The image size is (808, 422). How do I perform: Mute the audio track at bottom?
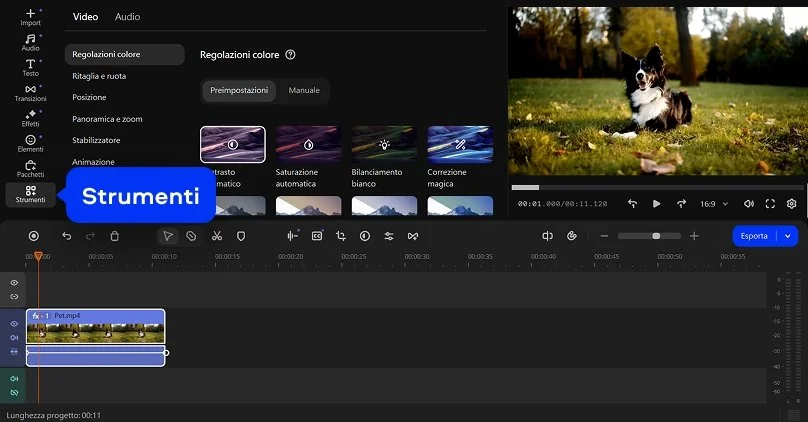click(14, 379)
